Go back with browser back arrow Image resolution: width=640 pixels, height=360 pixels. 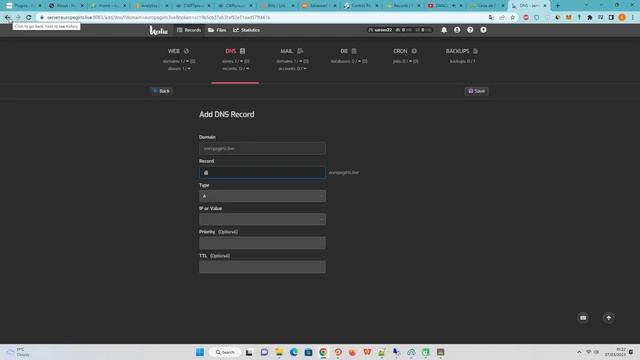(7, 18)
